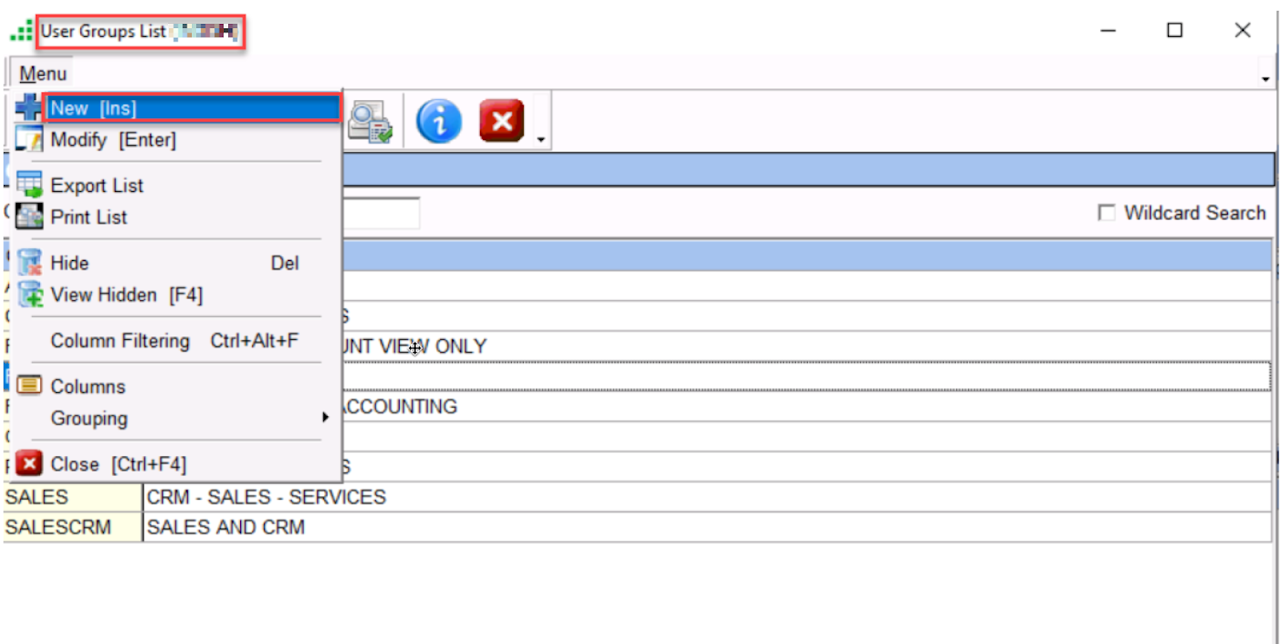Click the Menu item in the menu bar
The width and height of the screenshot is (1280, 644).
coord(43,74)
